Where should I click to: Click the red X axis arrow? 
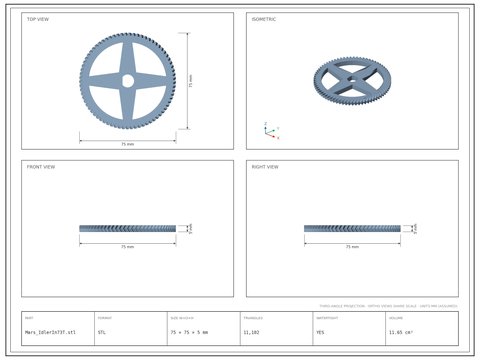(271, 135)
